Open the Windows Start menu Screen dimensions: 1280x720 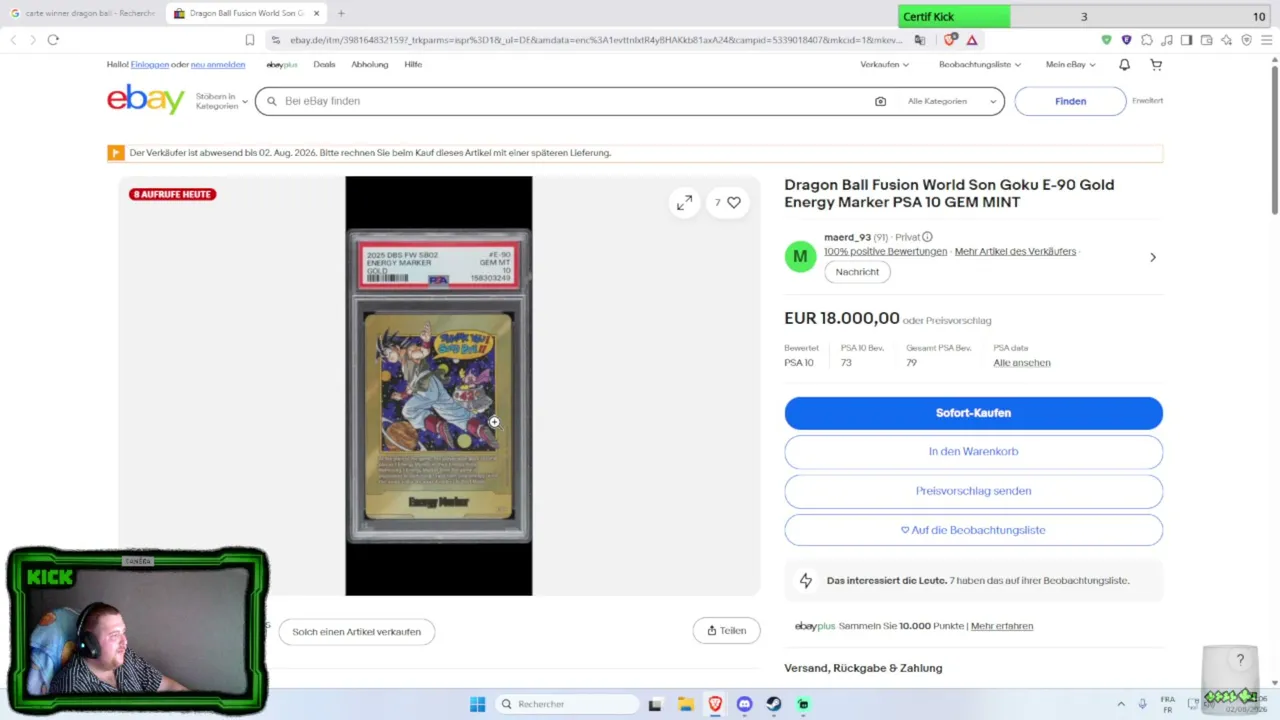point(477,704)
